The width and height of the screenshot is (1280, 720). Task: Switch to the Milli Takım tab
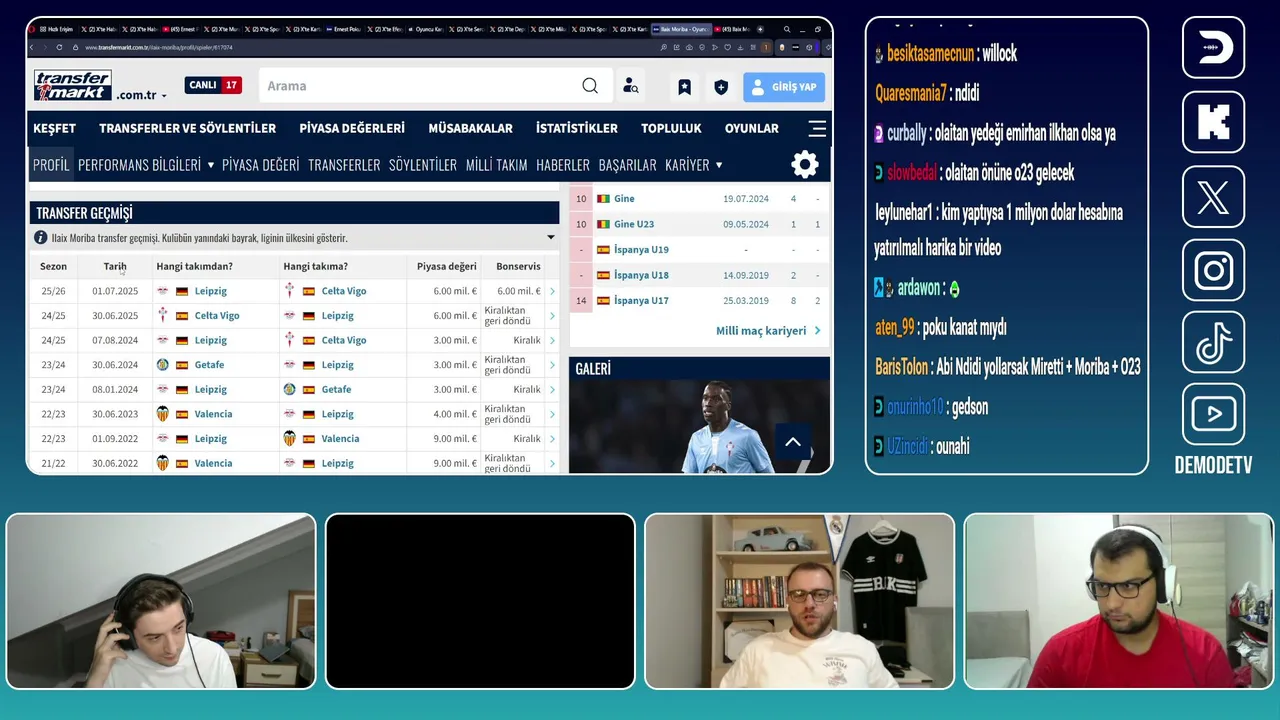click(x=496, y=165)
